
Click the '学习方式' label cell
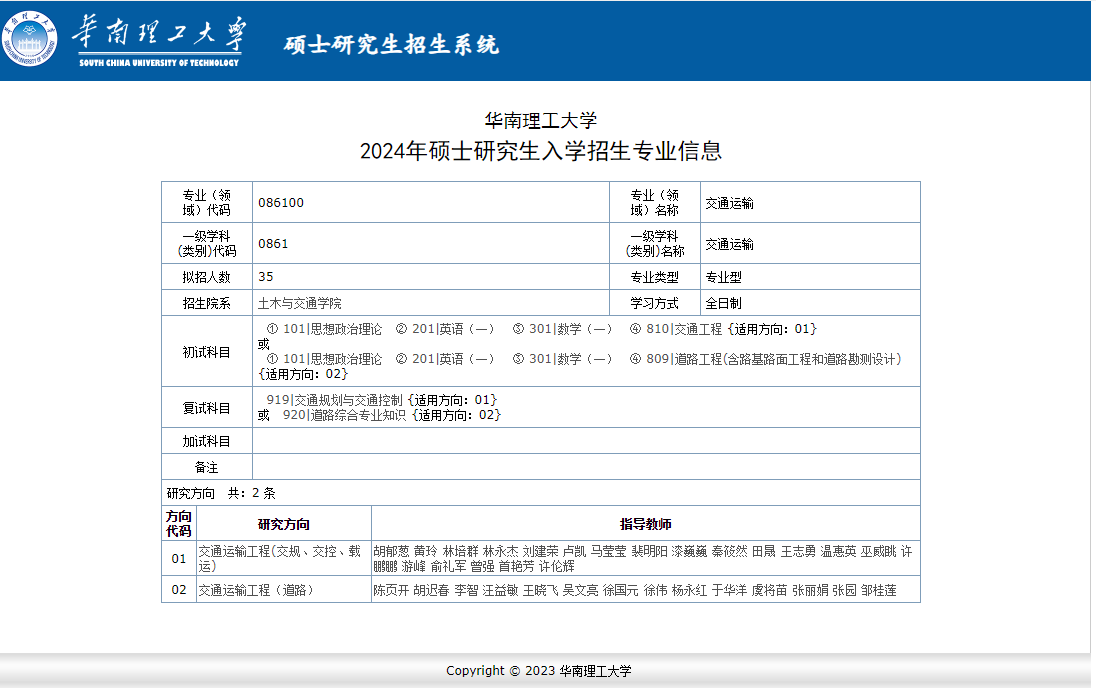coord(655,303)
